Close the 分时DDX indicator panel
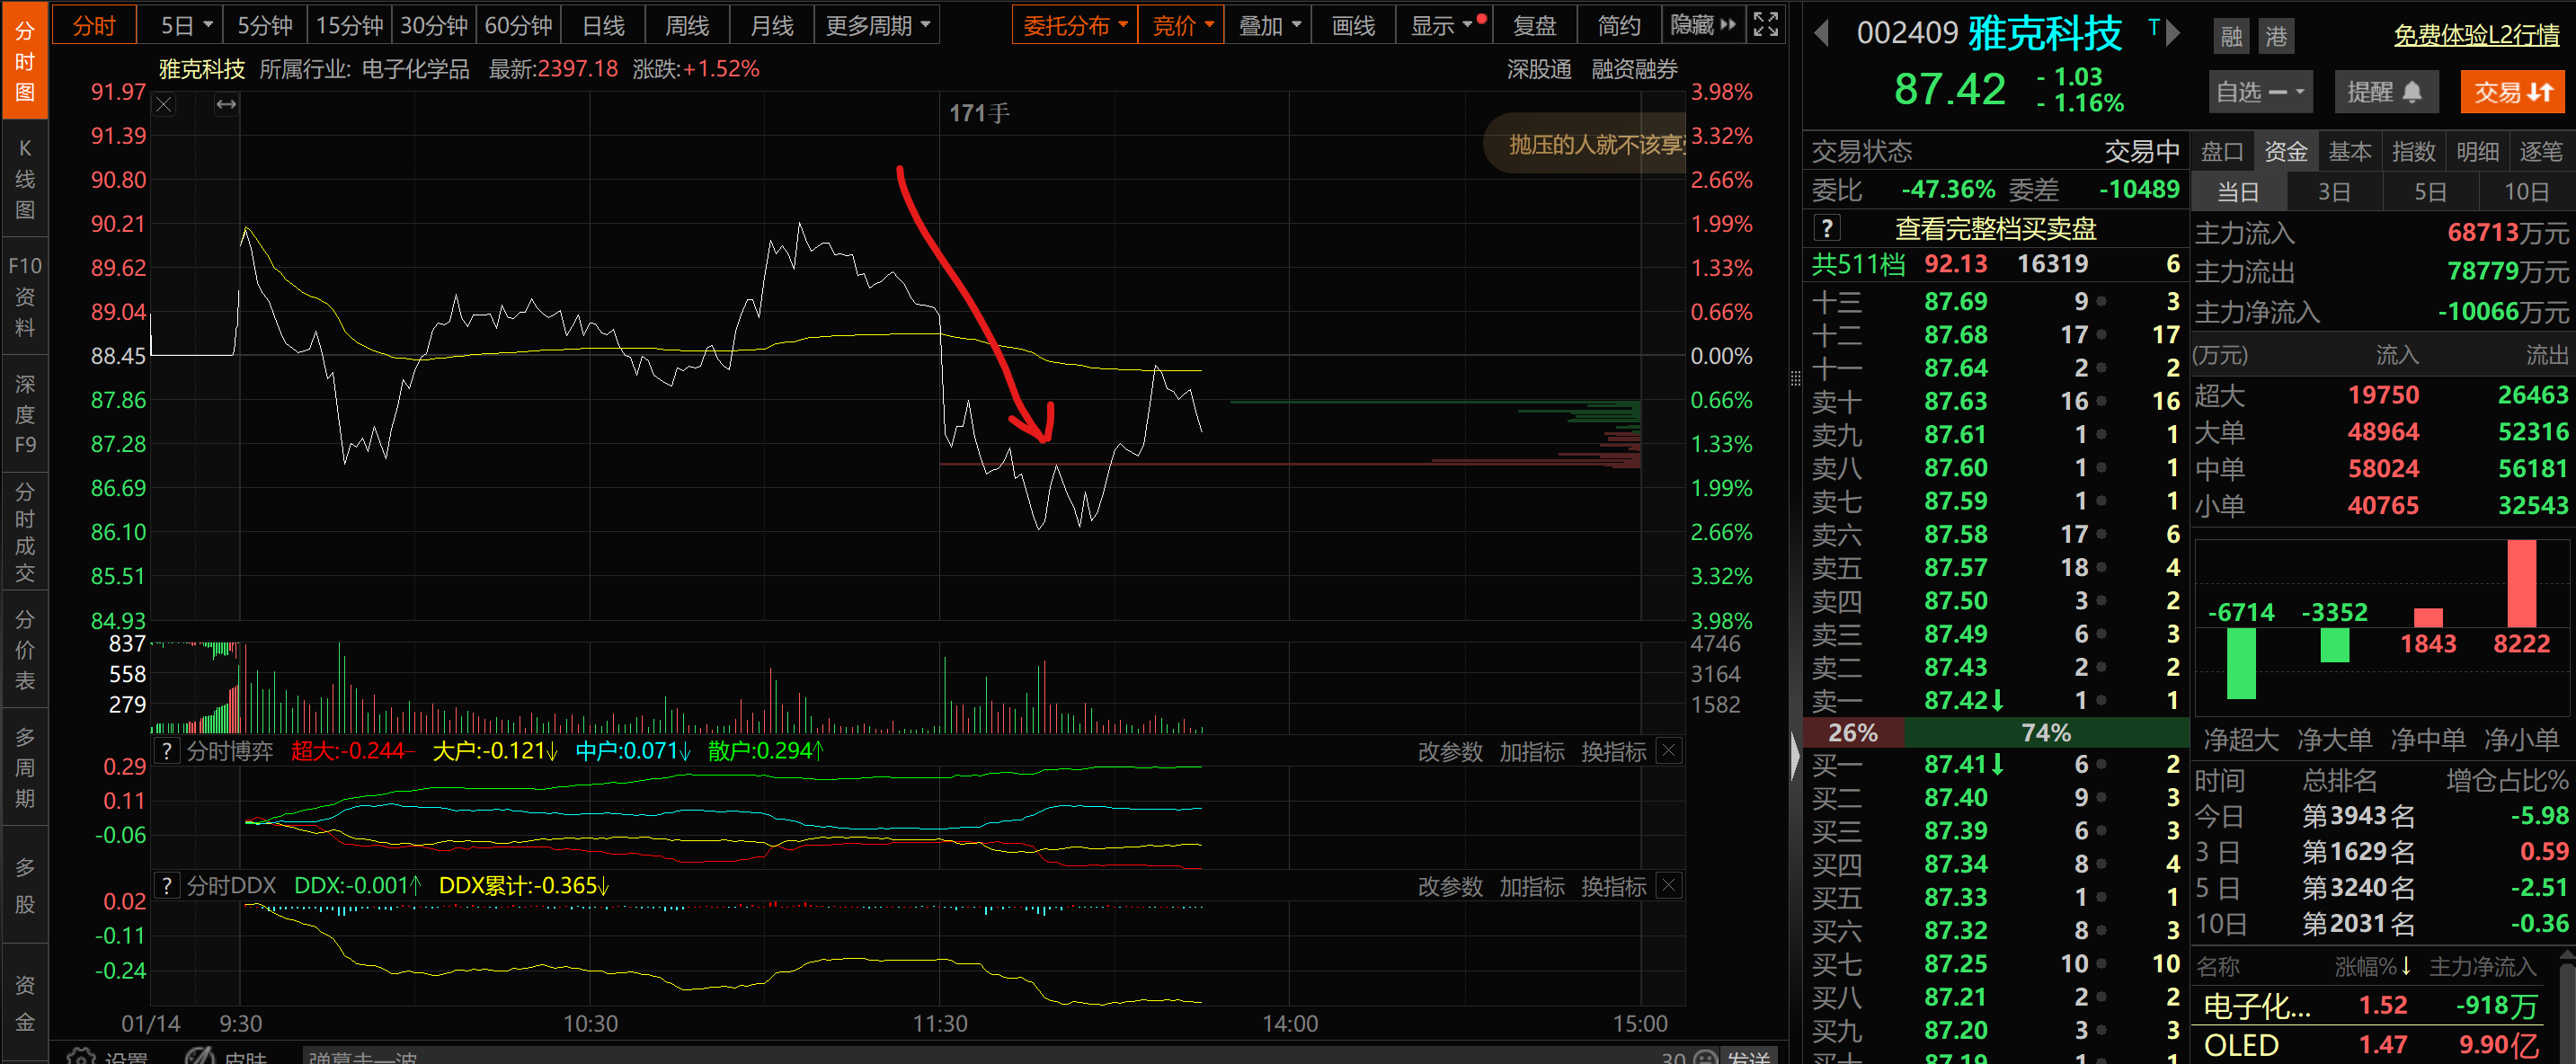 point(1668,885)
